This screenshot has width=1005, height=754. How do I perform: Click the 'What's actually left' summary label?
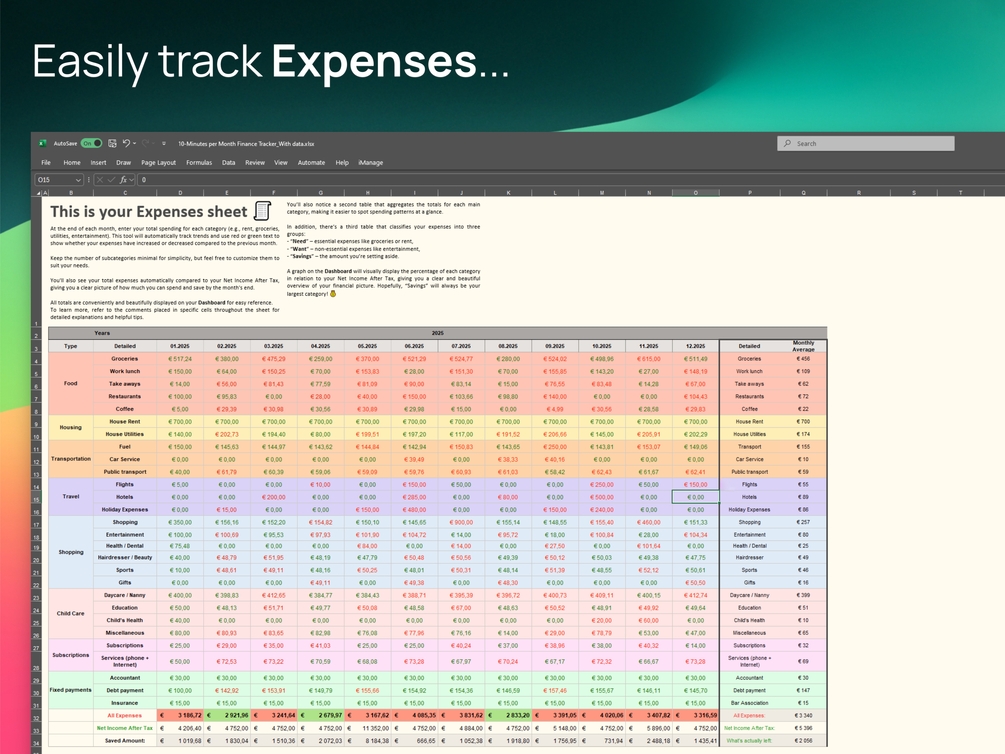[749, 741]
